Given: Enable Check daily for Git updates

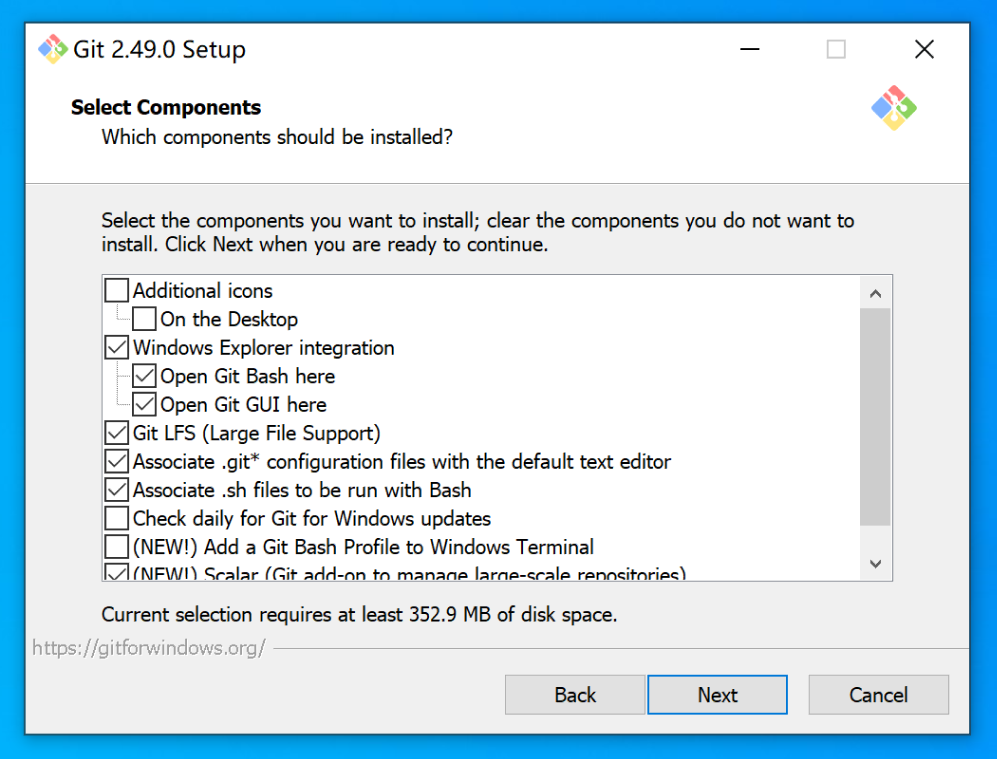Looking at the screenshot, I should click(117, 519).
